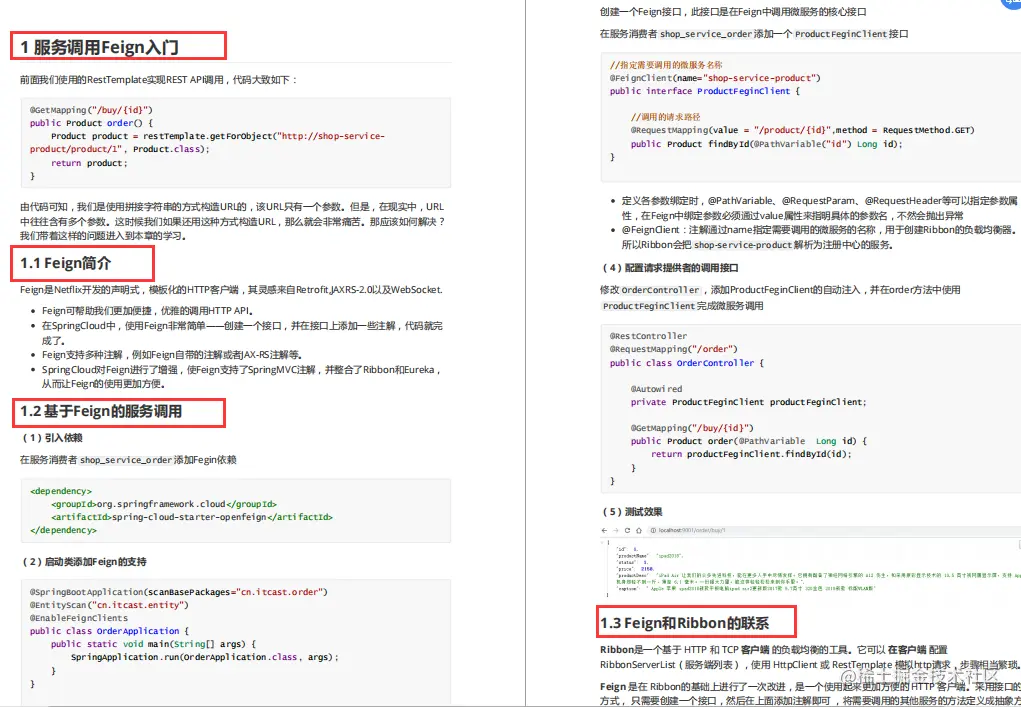Click the "@Autowired" annotation line
Viewport: 1021px width, 707px height.
656,389
